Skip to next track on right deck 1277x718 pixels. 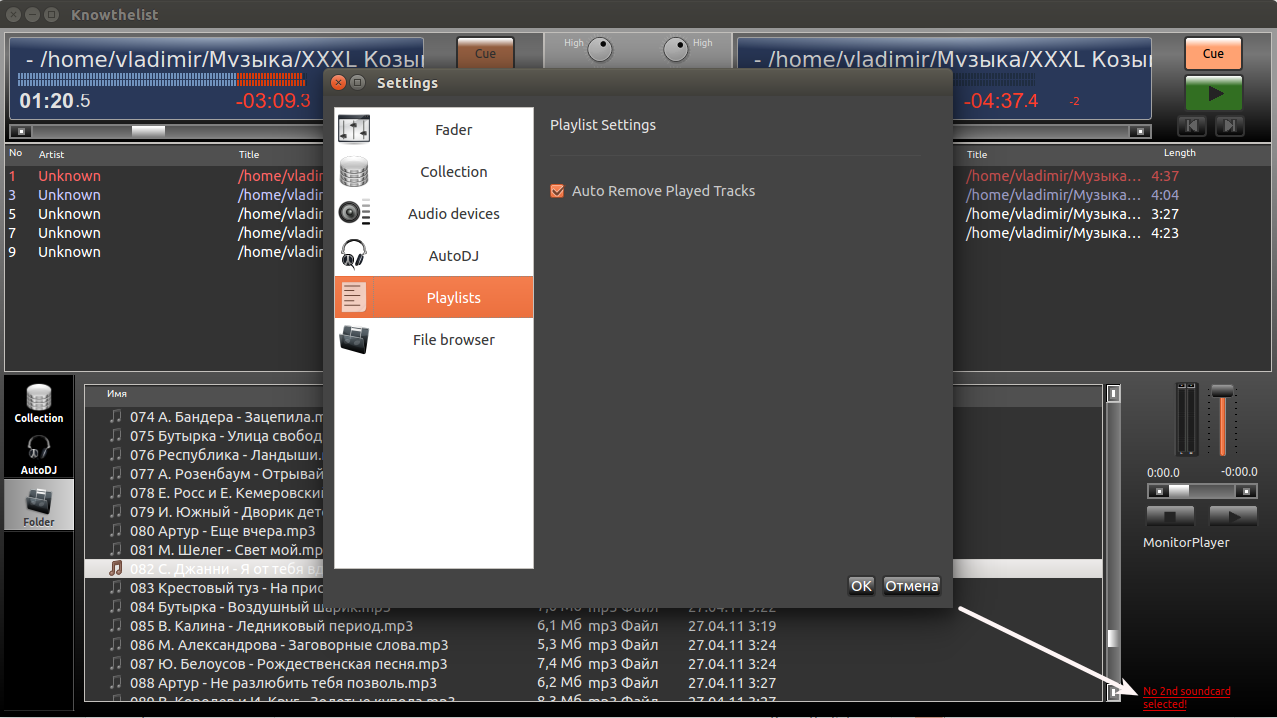(1229, 126)
